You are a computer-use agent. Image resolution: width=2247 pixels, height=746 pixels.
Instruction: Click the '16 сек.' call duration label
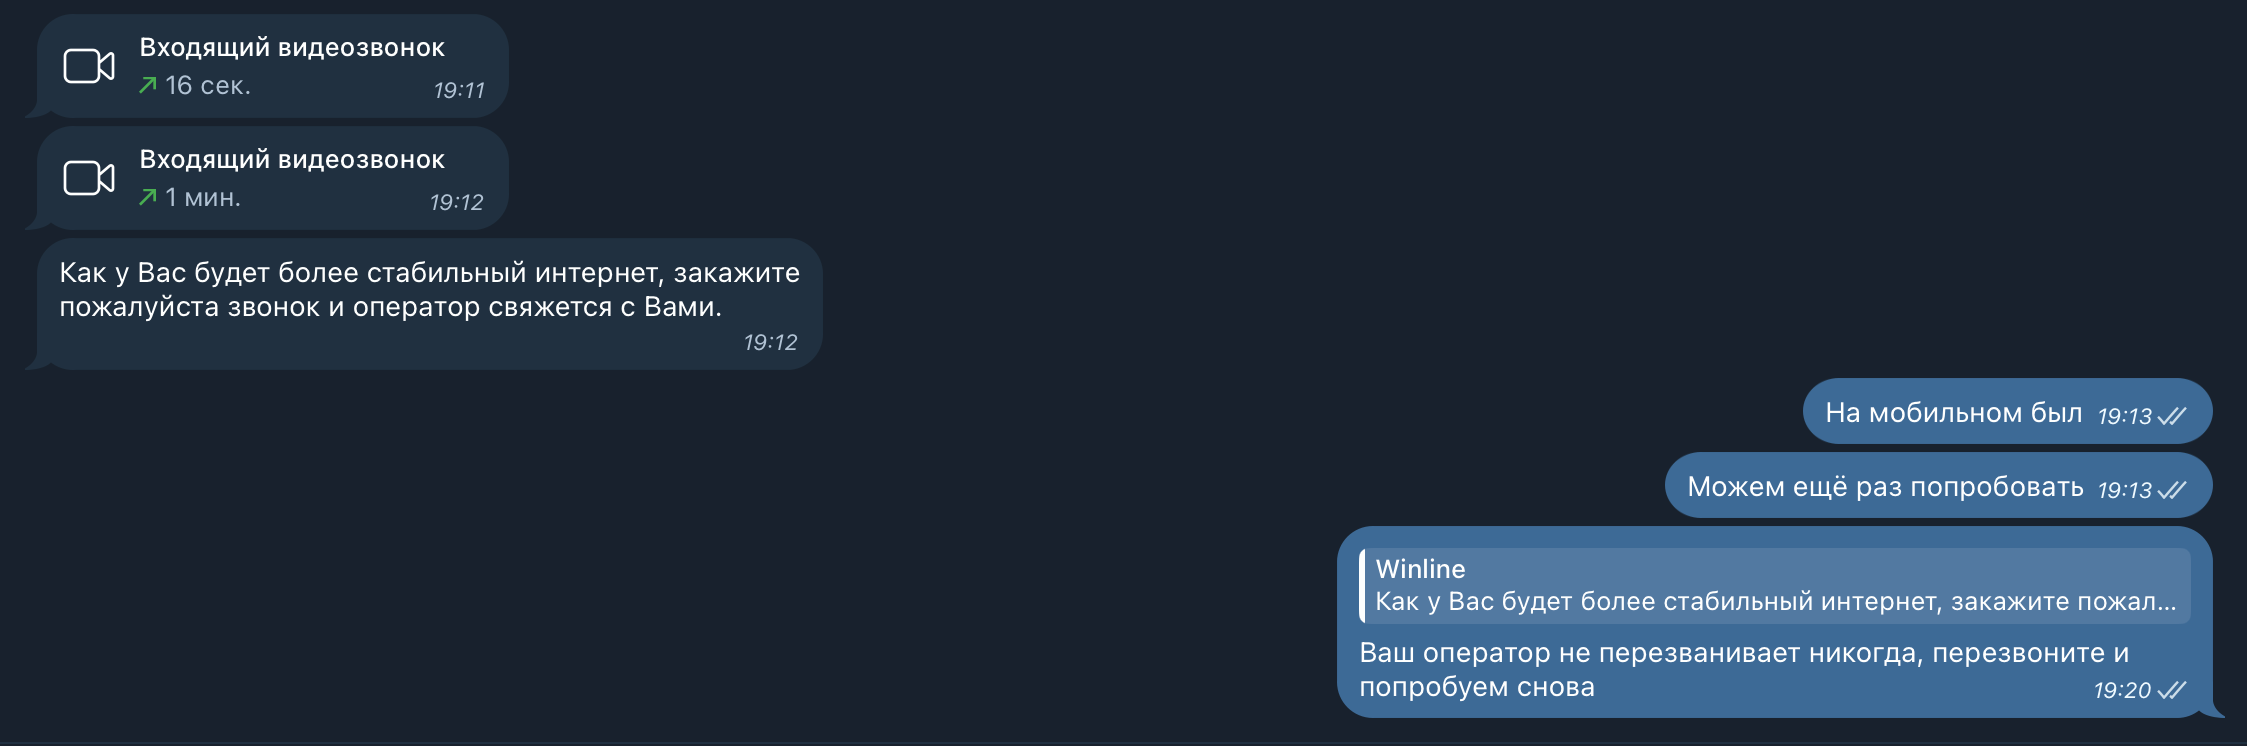click(208, 86)
